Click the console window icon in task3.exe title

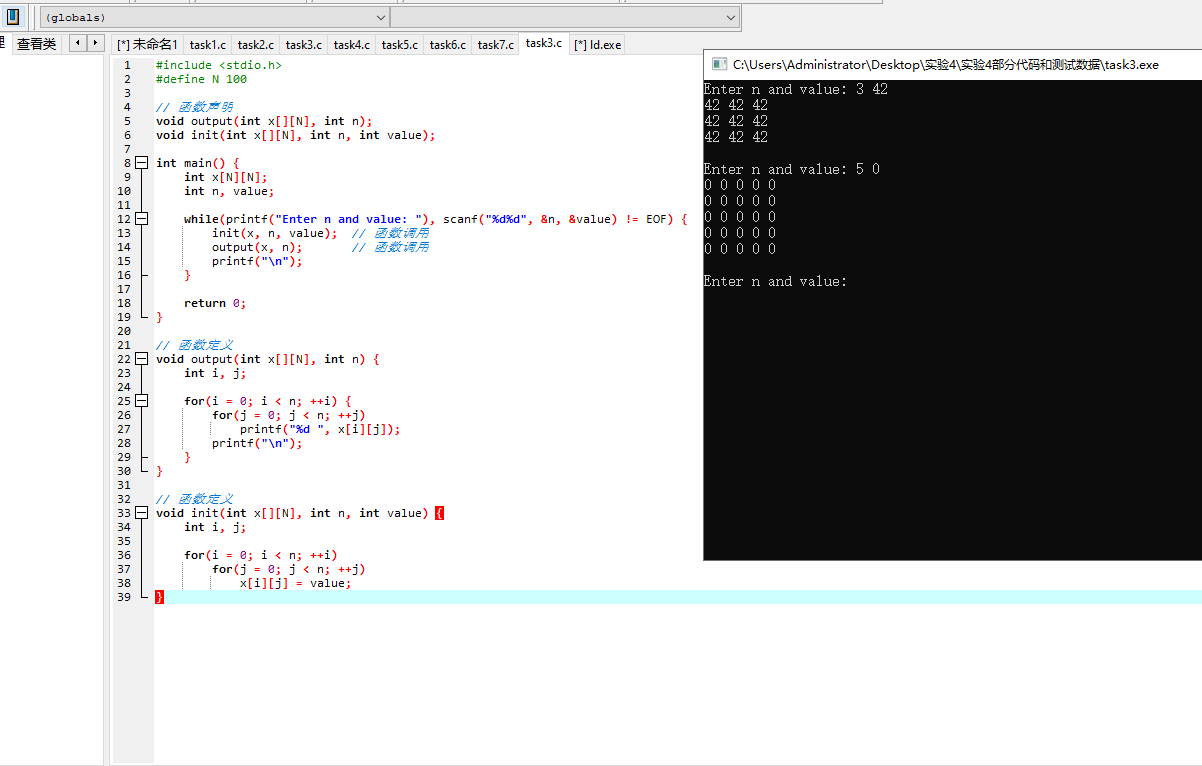click(x=718, y=64)
